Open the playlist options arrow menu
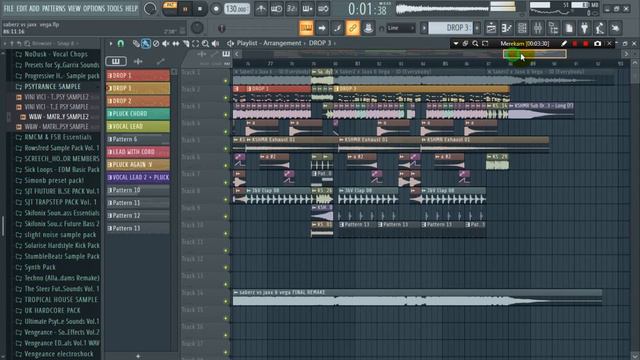The width and height of the screenshot is (640, 360). (x=111, y=43)
